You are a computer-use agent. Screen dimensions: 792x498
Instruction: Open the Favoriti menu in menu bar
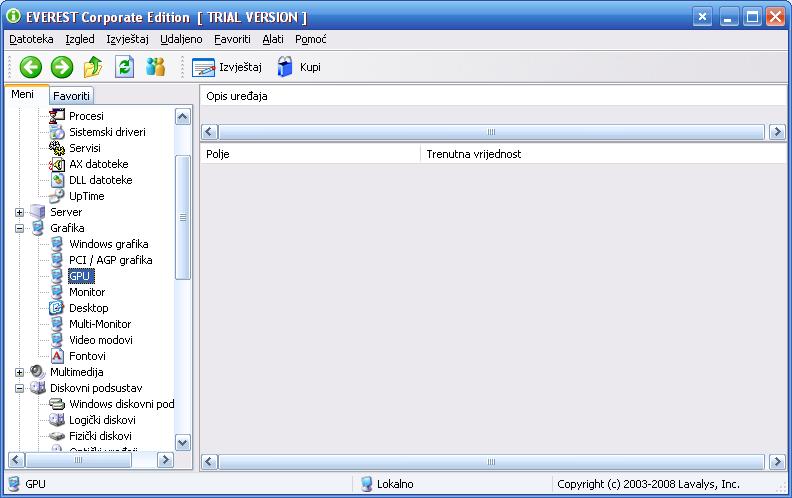point(232,39)
